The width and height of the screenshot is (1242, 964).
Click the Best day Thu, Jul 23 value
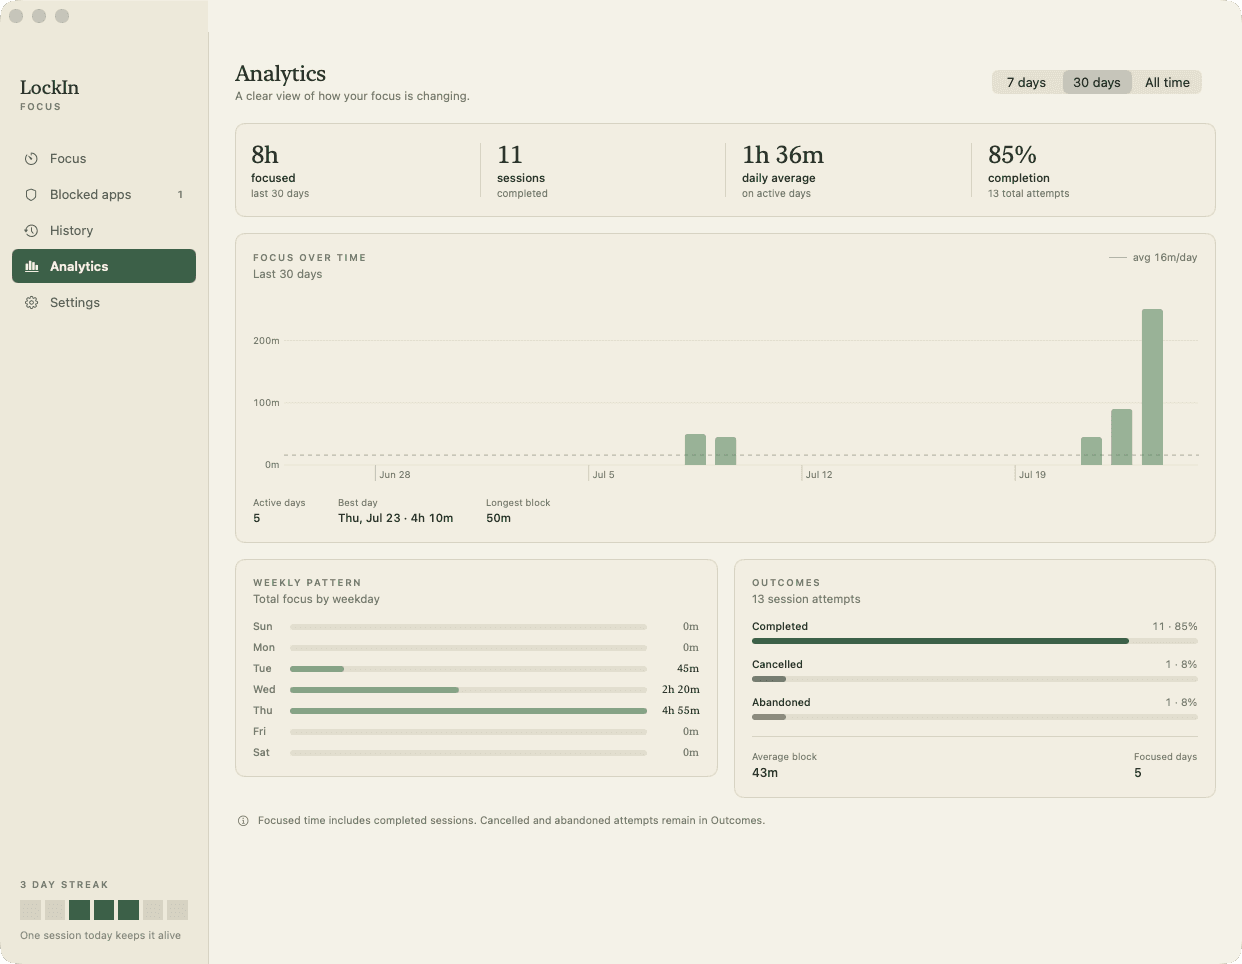pos(396,518)
